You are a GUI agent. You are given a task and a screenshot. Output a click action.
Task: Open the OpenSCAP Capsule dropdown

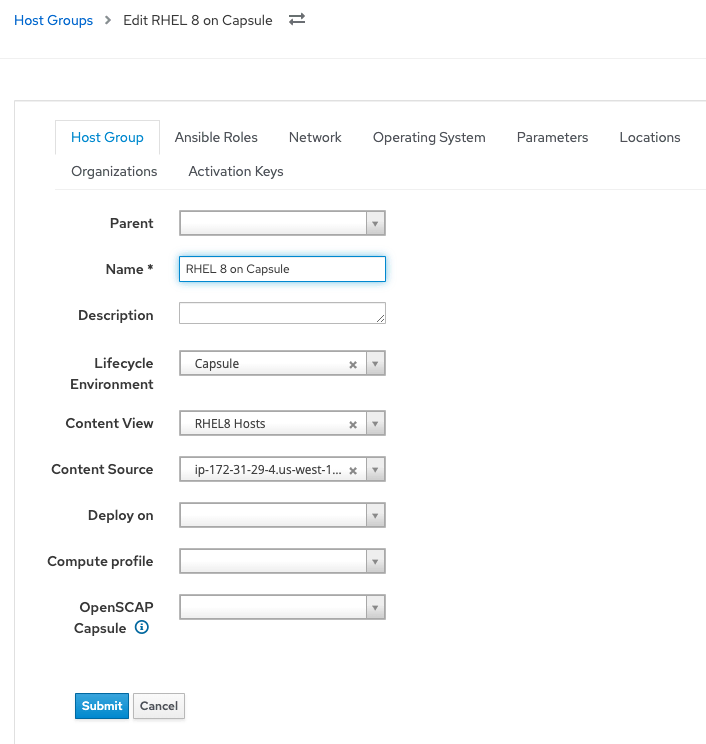282,607
